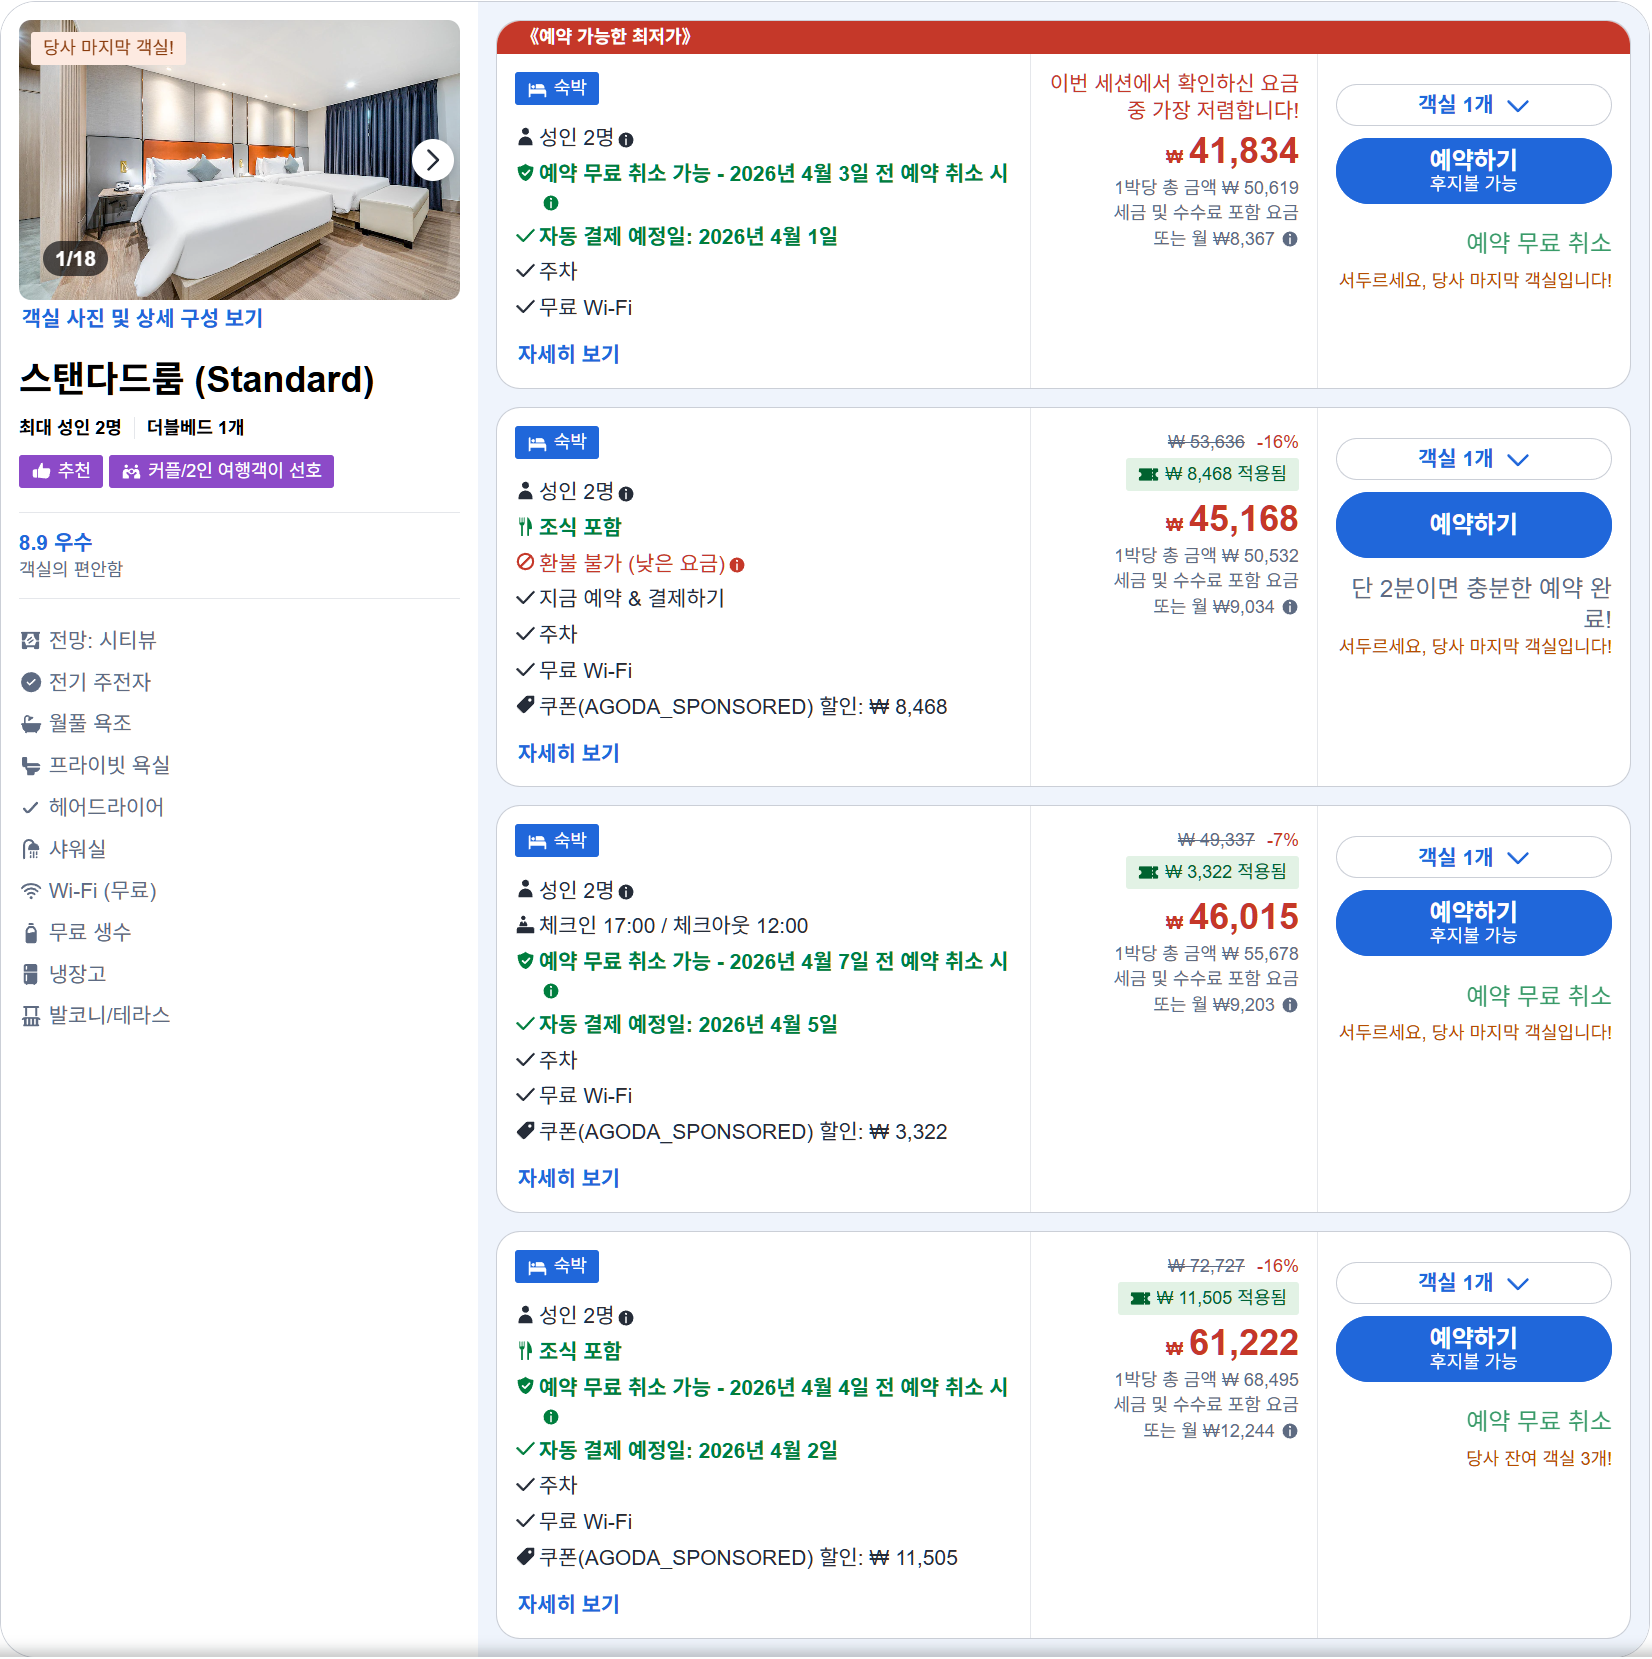Click the Wi-Fi (무료) amenity icon
The height and width of the screenshot is (1659, 1652).
tap(31, 890)
